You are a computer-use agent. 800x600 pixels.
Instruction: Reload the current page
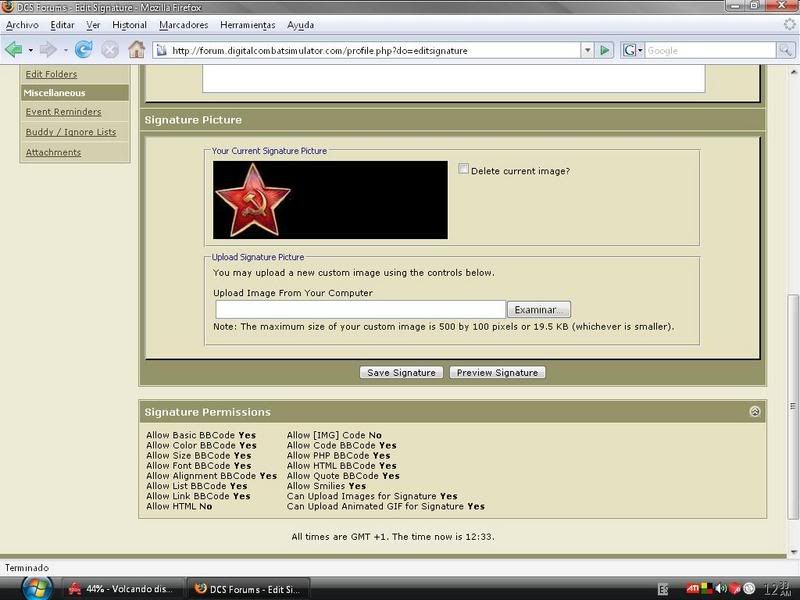(x=83, y=49)
